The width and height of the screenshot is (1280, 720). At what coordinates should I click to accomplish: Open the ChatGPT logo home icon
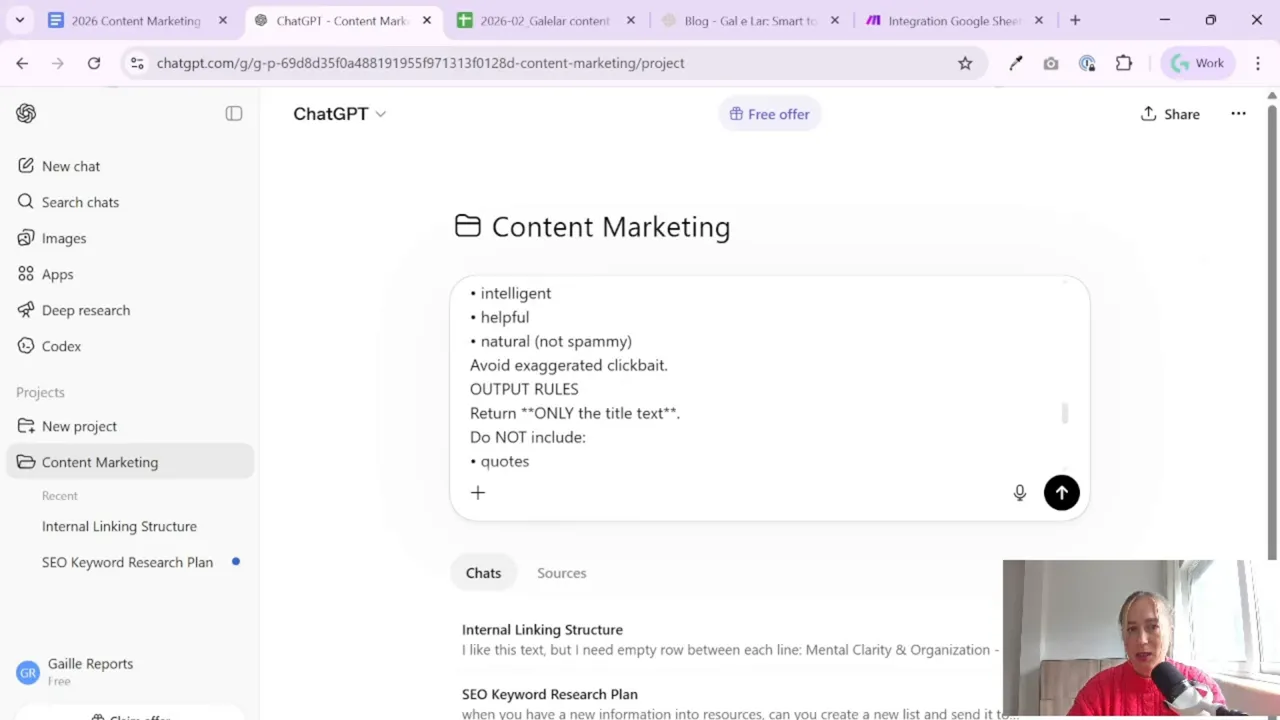coord(26,114)
